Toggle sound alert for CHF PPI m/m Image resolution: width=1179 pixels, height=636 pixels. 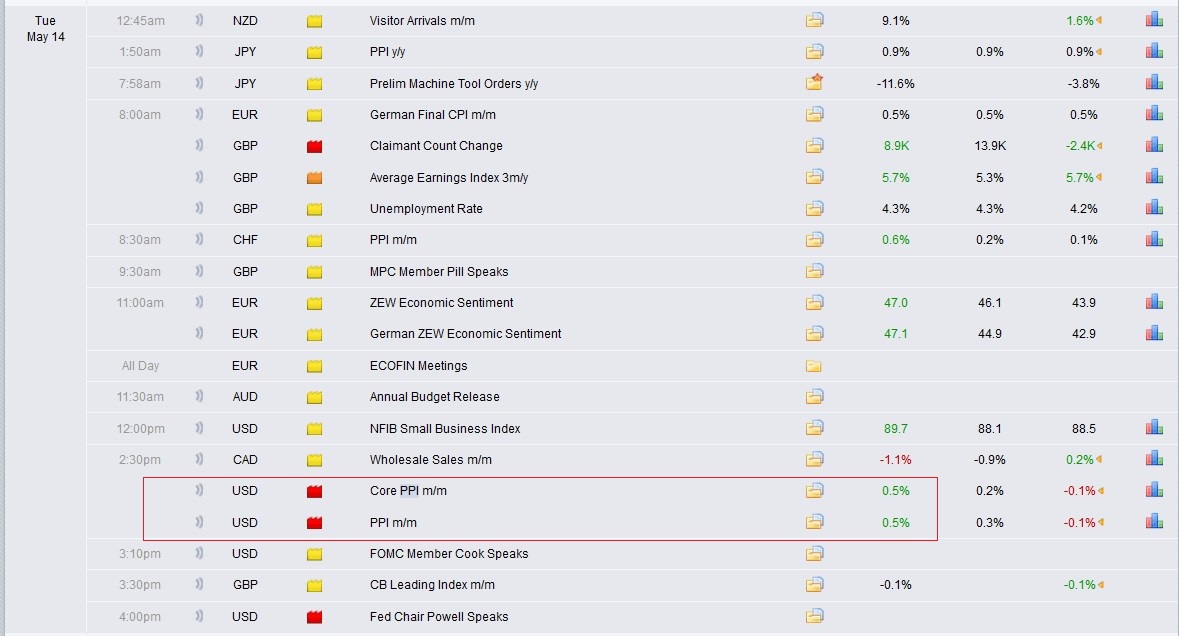pyautogui.click(x=200, y=240)
